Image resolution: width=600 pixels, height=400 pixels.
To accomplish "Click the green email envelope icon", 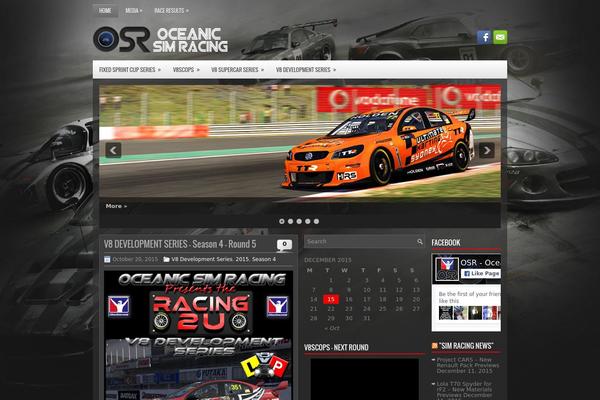I will point(500,37).
